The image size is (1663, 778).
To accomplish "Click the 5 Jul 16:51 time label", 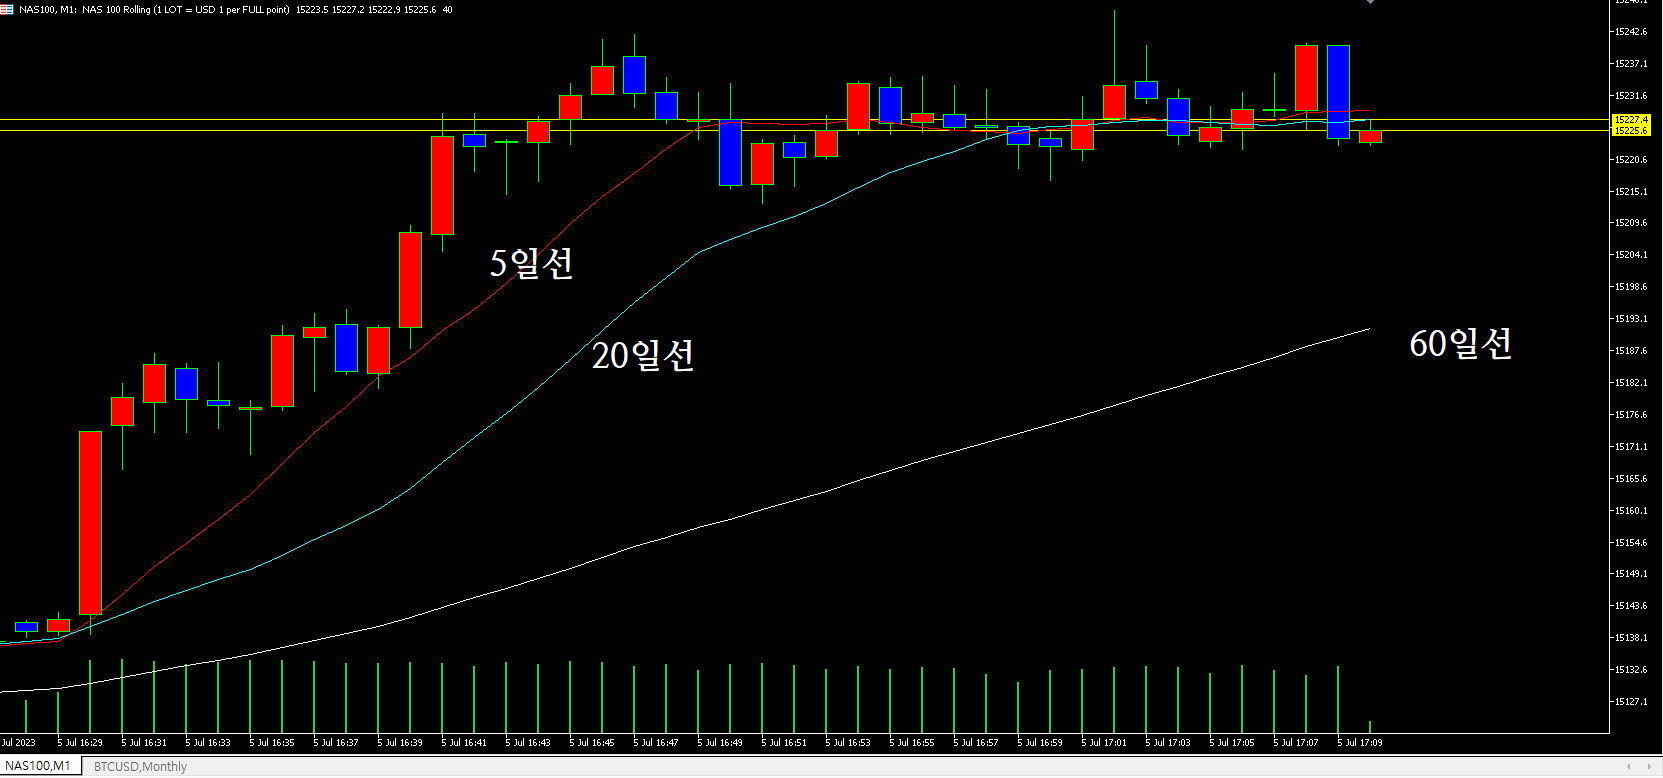I will coord(784,743).
